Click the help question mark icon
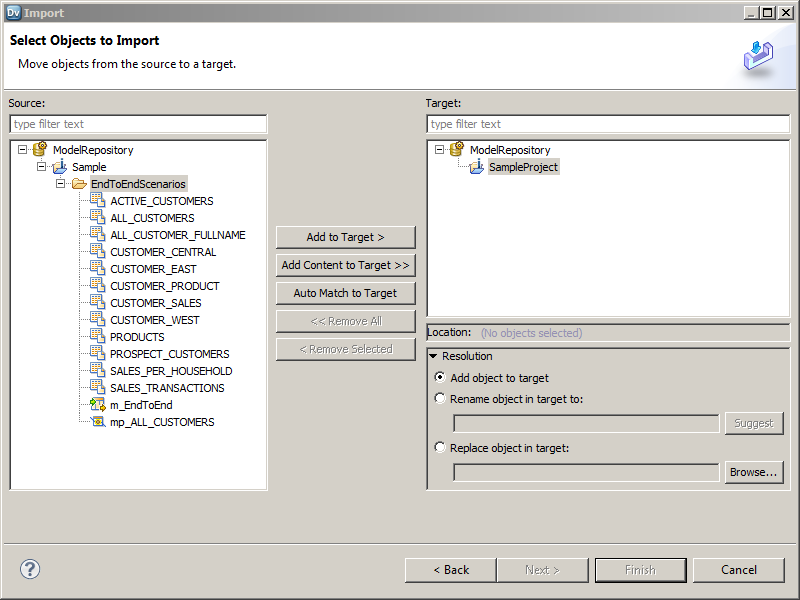The width and height of the screenshot is (800, 600). click(x=30, y=569)
